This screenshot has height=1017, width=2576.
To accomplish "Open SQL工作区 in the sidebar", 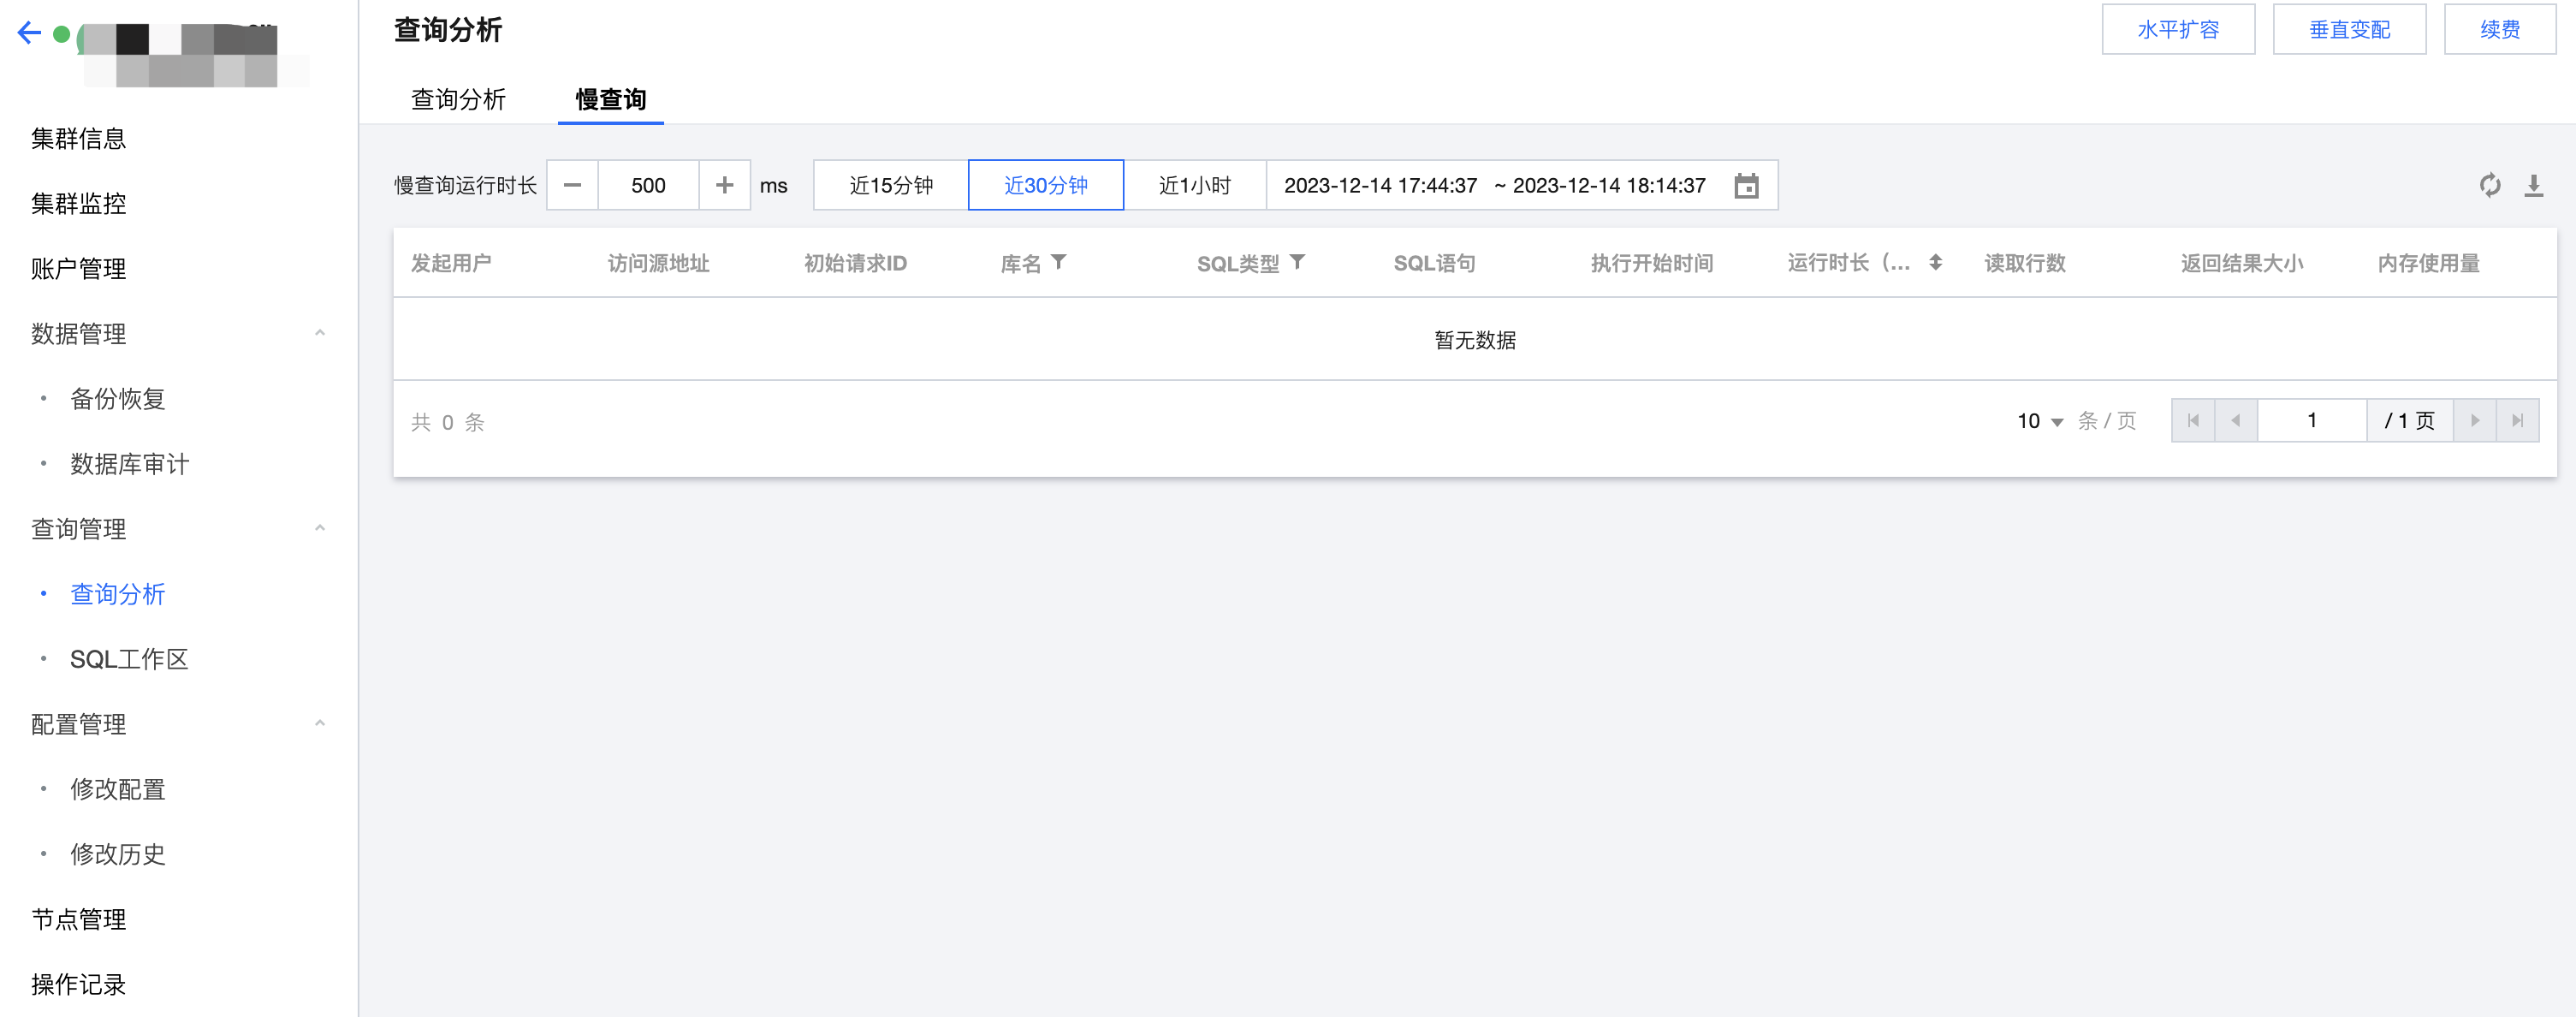I will tap(129, 659).
